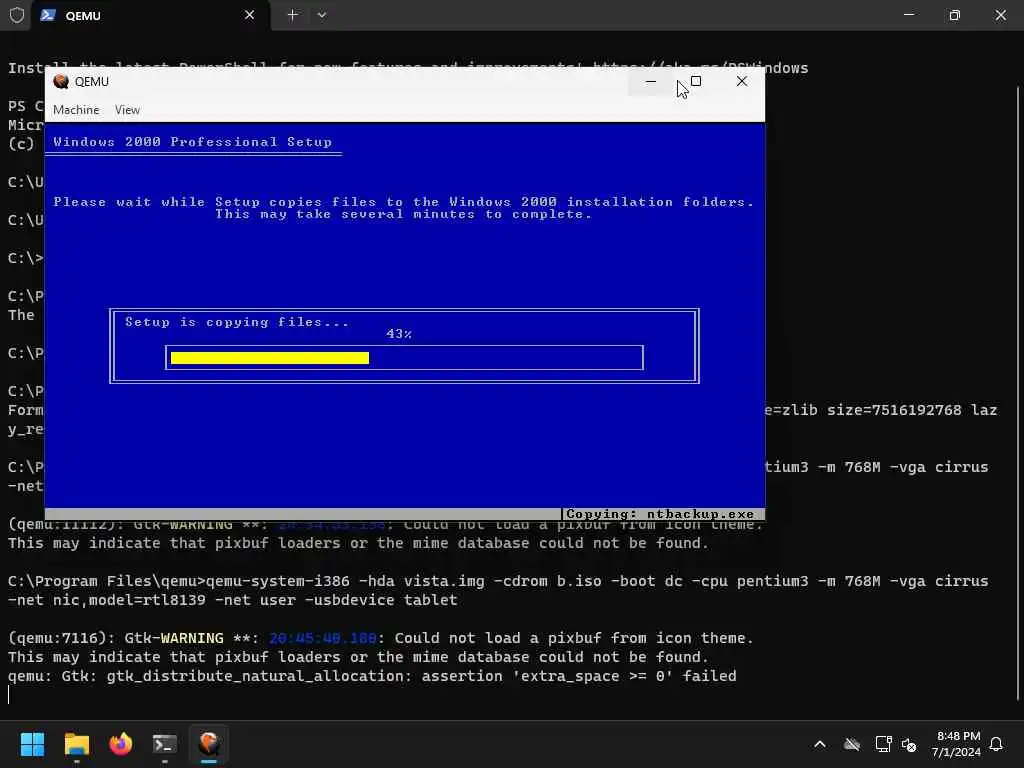Screen dimensions: 1024x768
Task: Minimize the Windows Terminal window
Action: 909,15
